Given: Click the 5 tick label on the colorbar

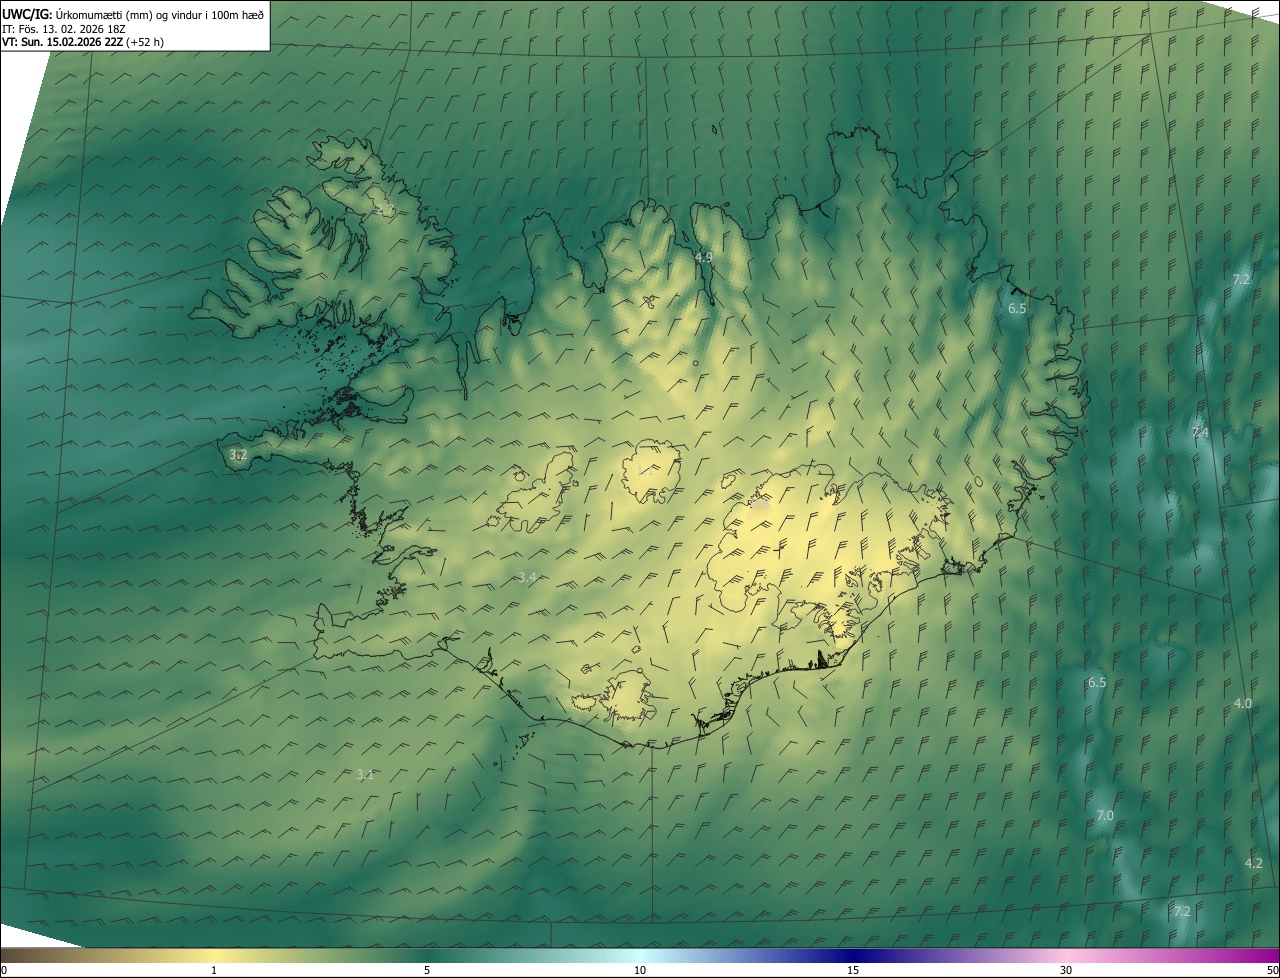Looking at the screenshot, I should point(427,970).
